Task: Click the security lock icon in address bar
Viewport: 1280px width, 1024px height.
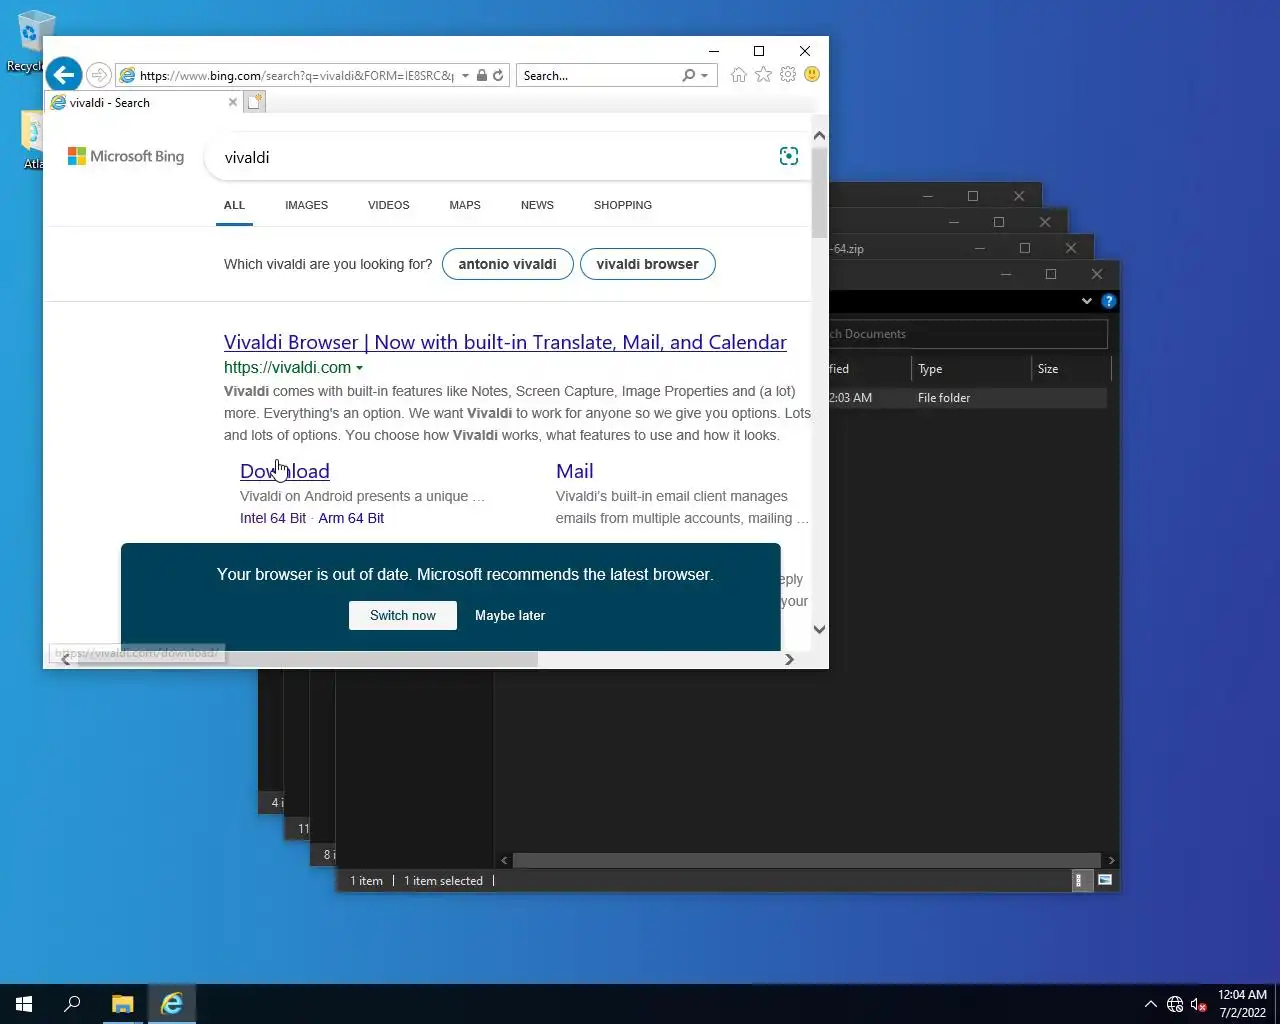Action: tap(482, 75)
